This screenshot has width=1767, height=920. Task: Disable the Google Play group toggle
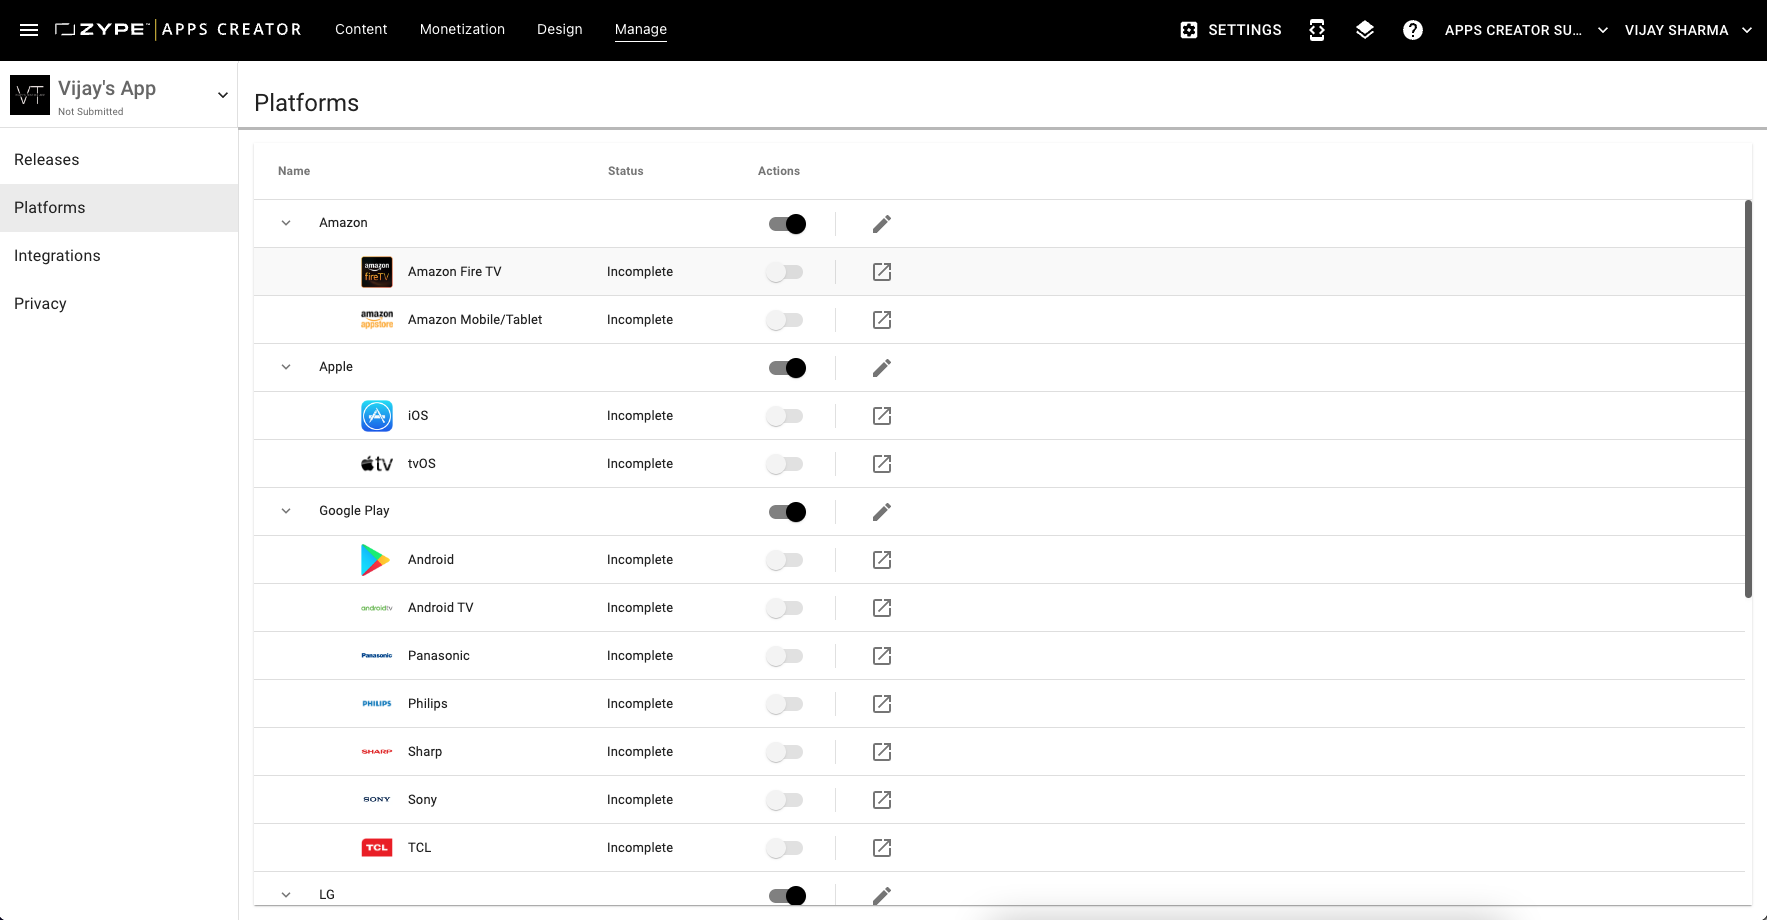[x=787, y=512]
